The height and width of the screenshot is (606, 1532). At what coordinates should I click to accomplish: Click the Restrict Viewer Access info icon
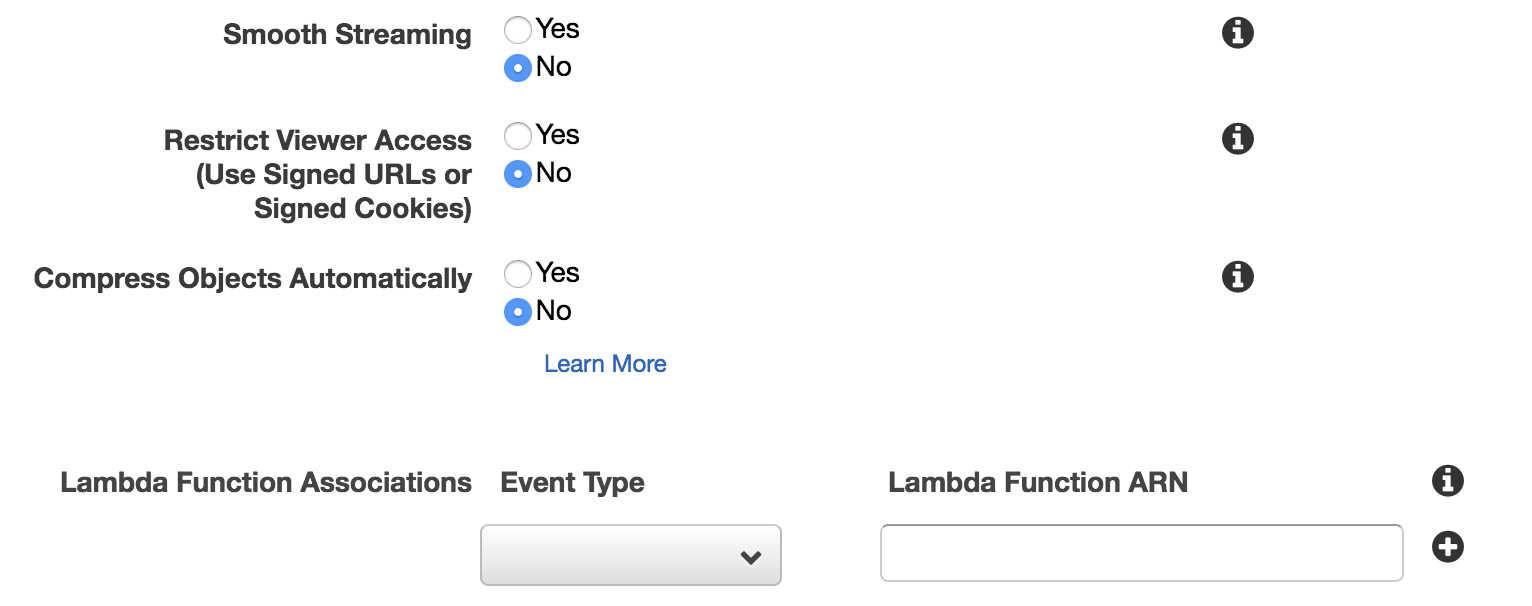(1238, 139)
